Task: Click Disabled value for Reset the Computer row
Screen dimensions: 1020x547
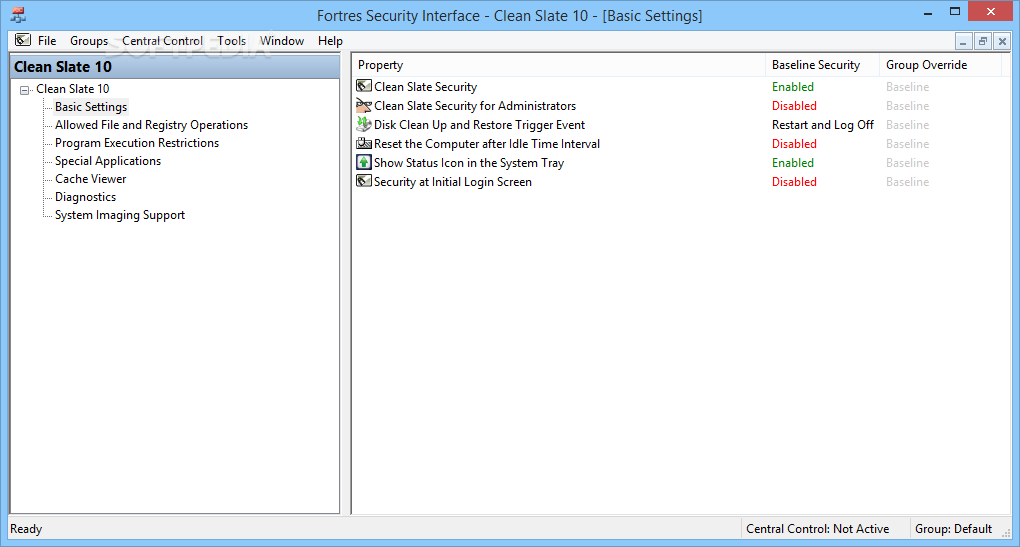Action: (x=794, y=144)
